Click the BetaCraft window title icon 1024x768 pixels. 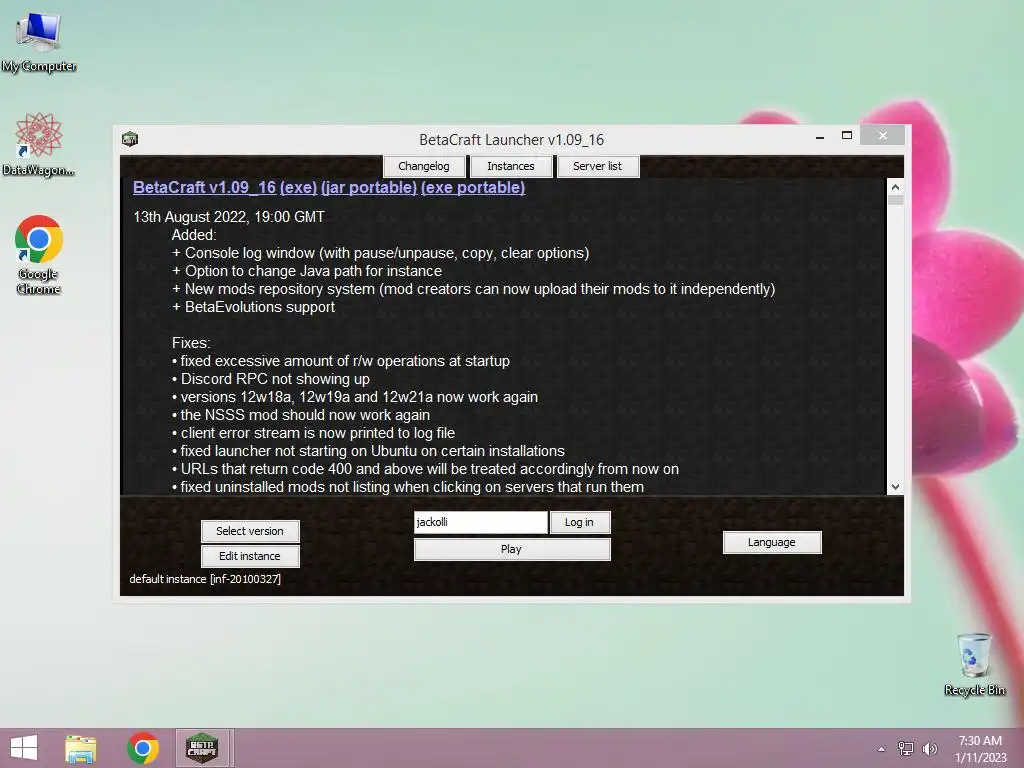pos(130,138)
